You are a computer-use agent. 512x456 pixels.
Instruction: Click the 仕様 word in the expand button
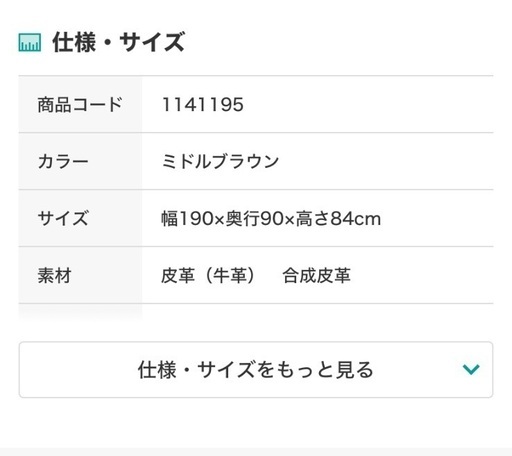click(157, 370)
